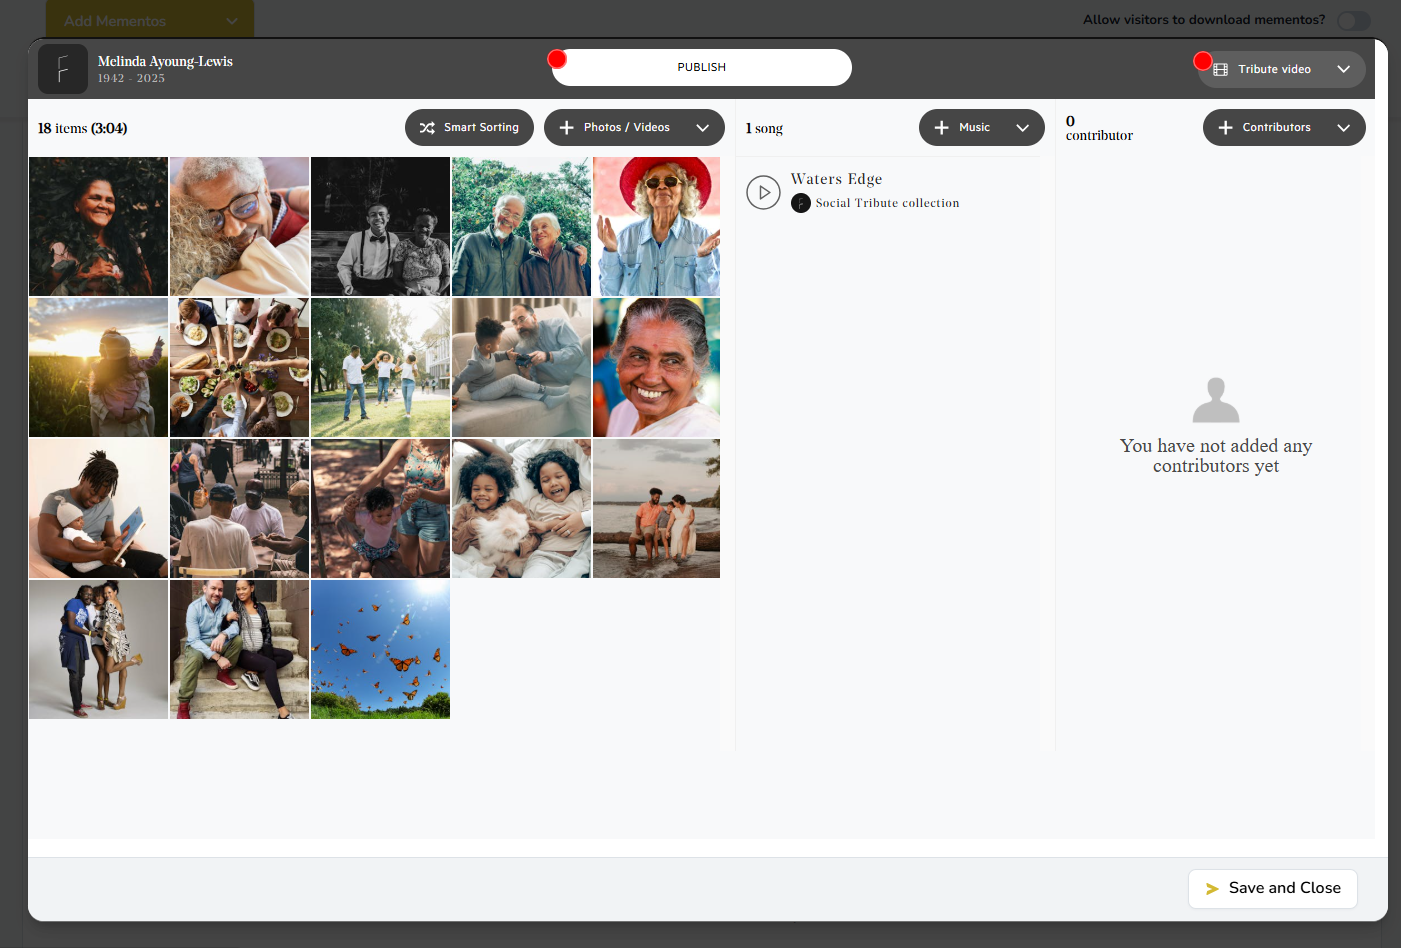Screen dimensions: 1401x948
Task: Open the two children with dog photo
Action: click(521, 508)
